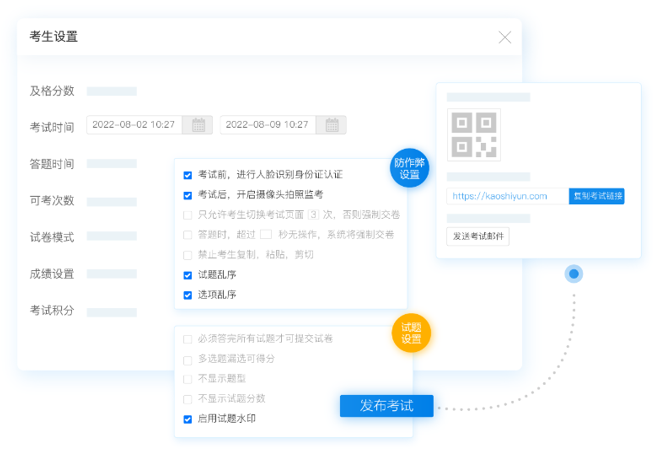654x451 pixels.
Task: Open the end date calendar icon
Action: (x=332, y=125)
